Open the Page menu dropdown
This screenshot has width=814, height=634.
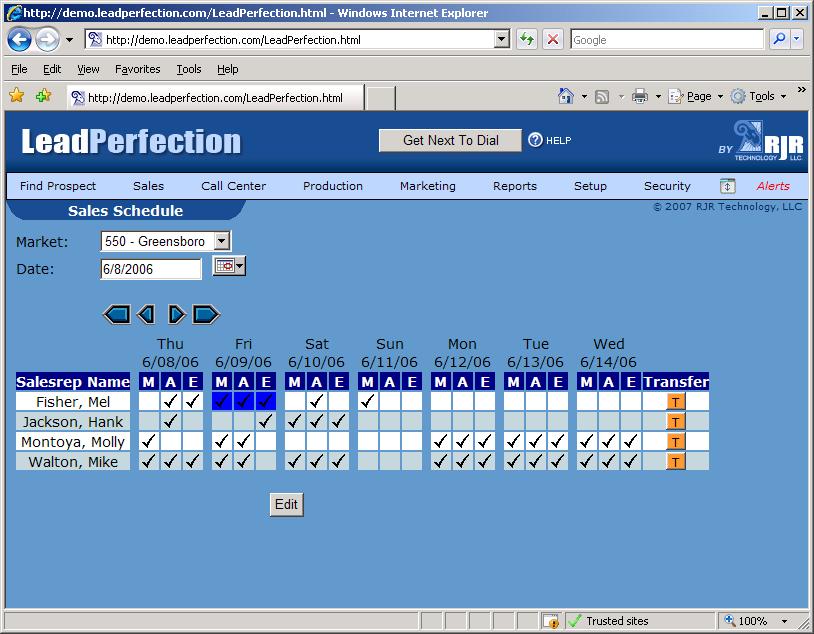point(696,97)
